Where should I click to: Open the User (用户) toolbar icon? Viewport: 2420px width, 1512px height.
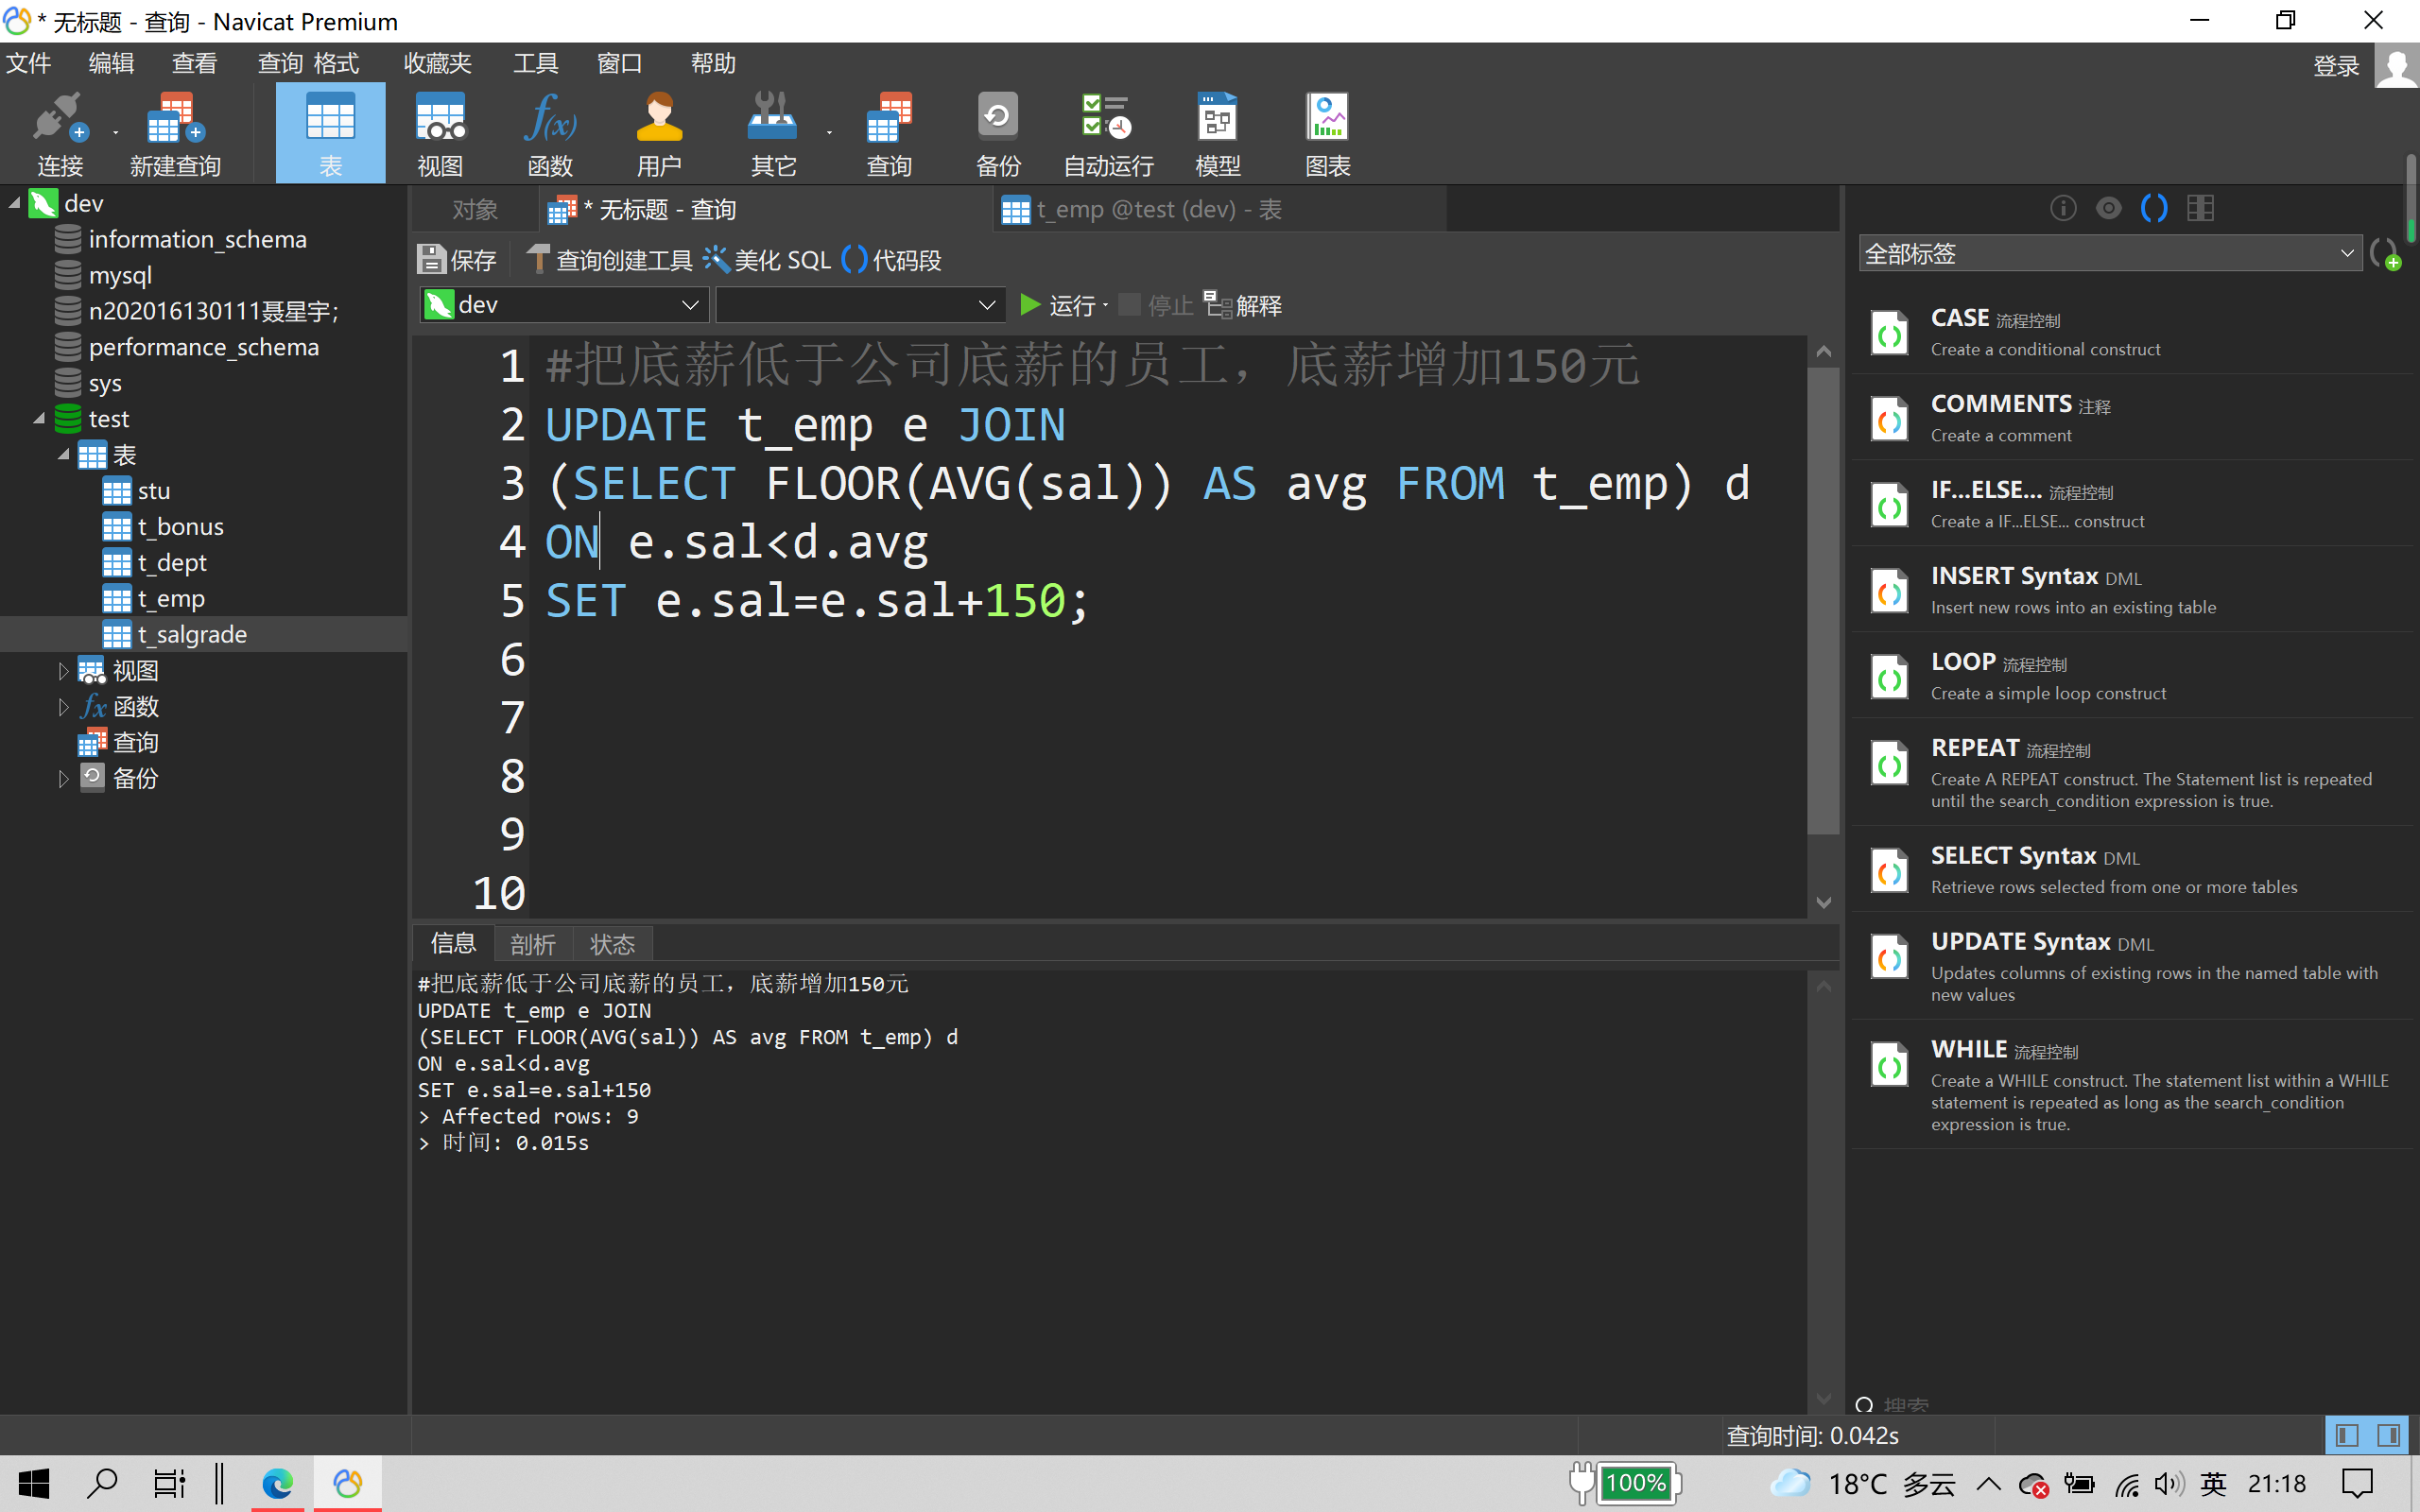click(659, 134)
